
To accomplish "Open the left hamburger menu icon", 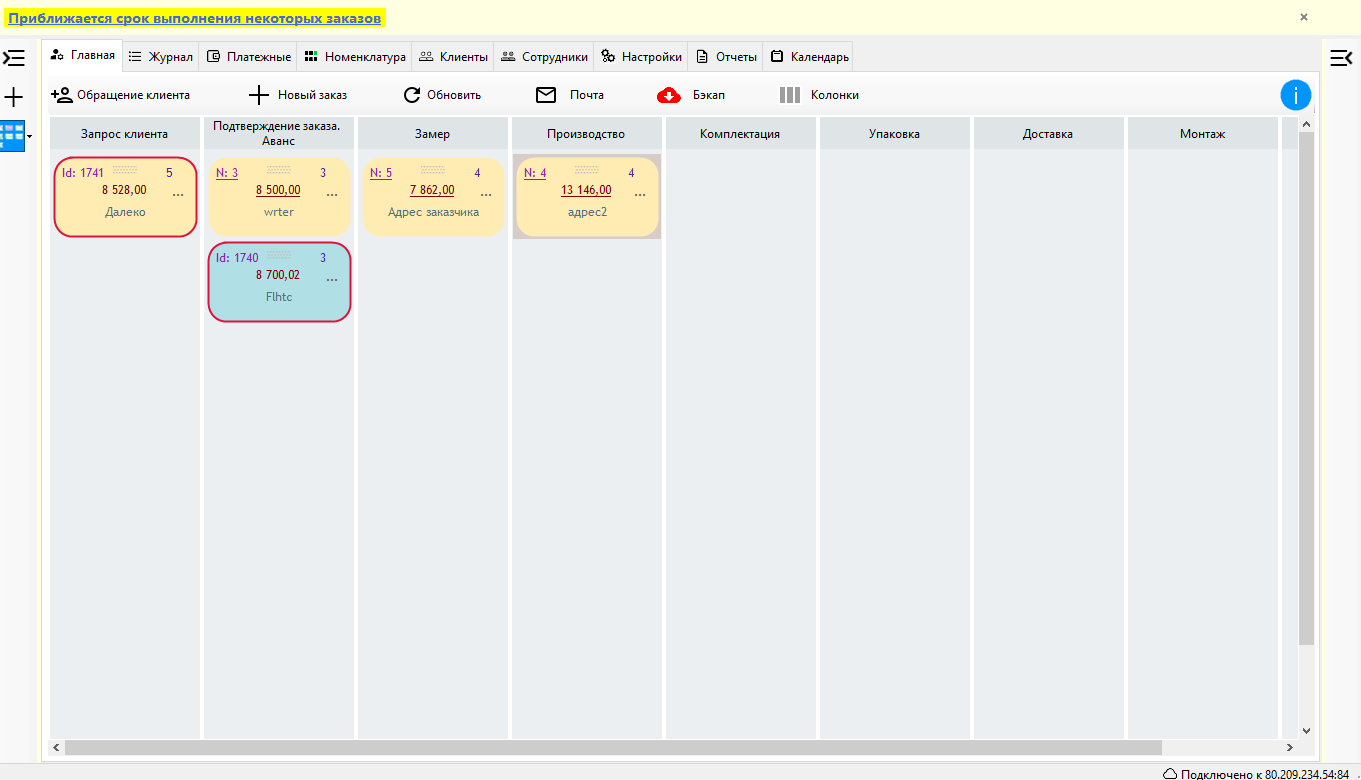I will pyautogui.click(x=14, y=58).
